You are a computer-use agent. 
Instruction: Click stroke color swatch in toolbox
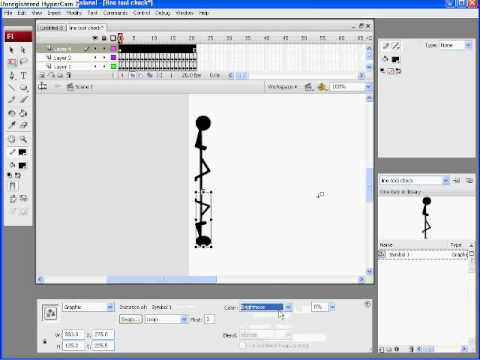pyautogui.click(x=22, y=152)
